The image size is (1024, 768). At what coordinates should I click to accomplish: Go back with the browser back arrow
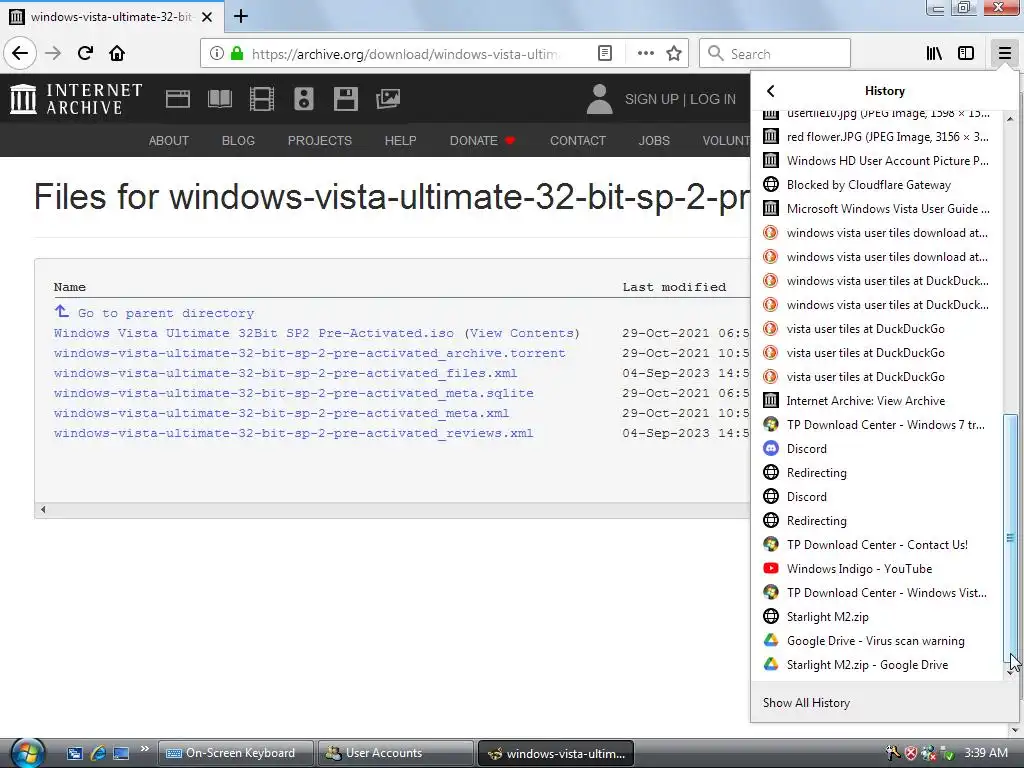tap(20, 54)
